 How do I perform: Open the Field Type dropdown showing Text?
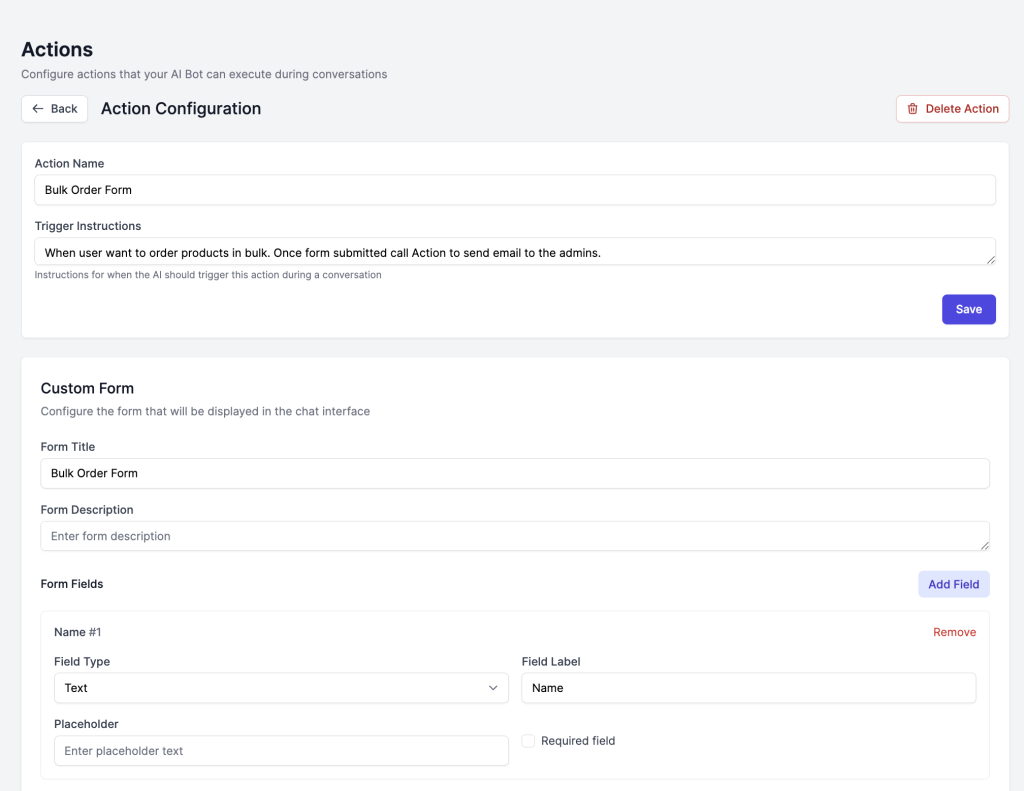(280, 688)
